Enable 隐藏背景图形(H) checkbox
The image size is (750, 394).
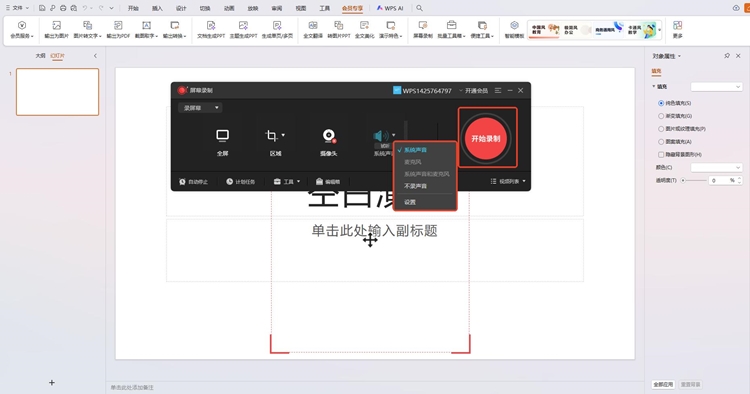point(661,155)
